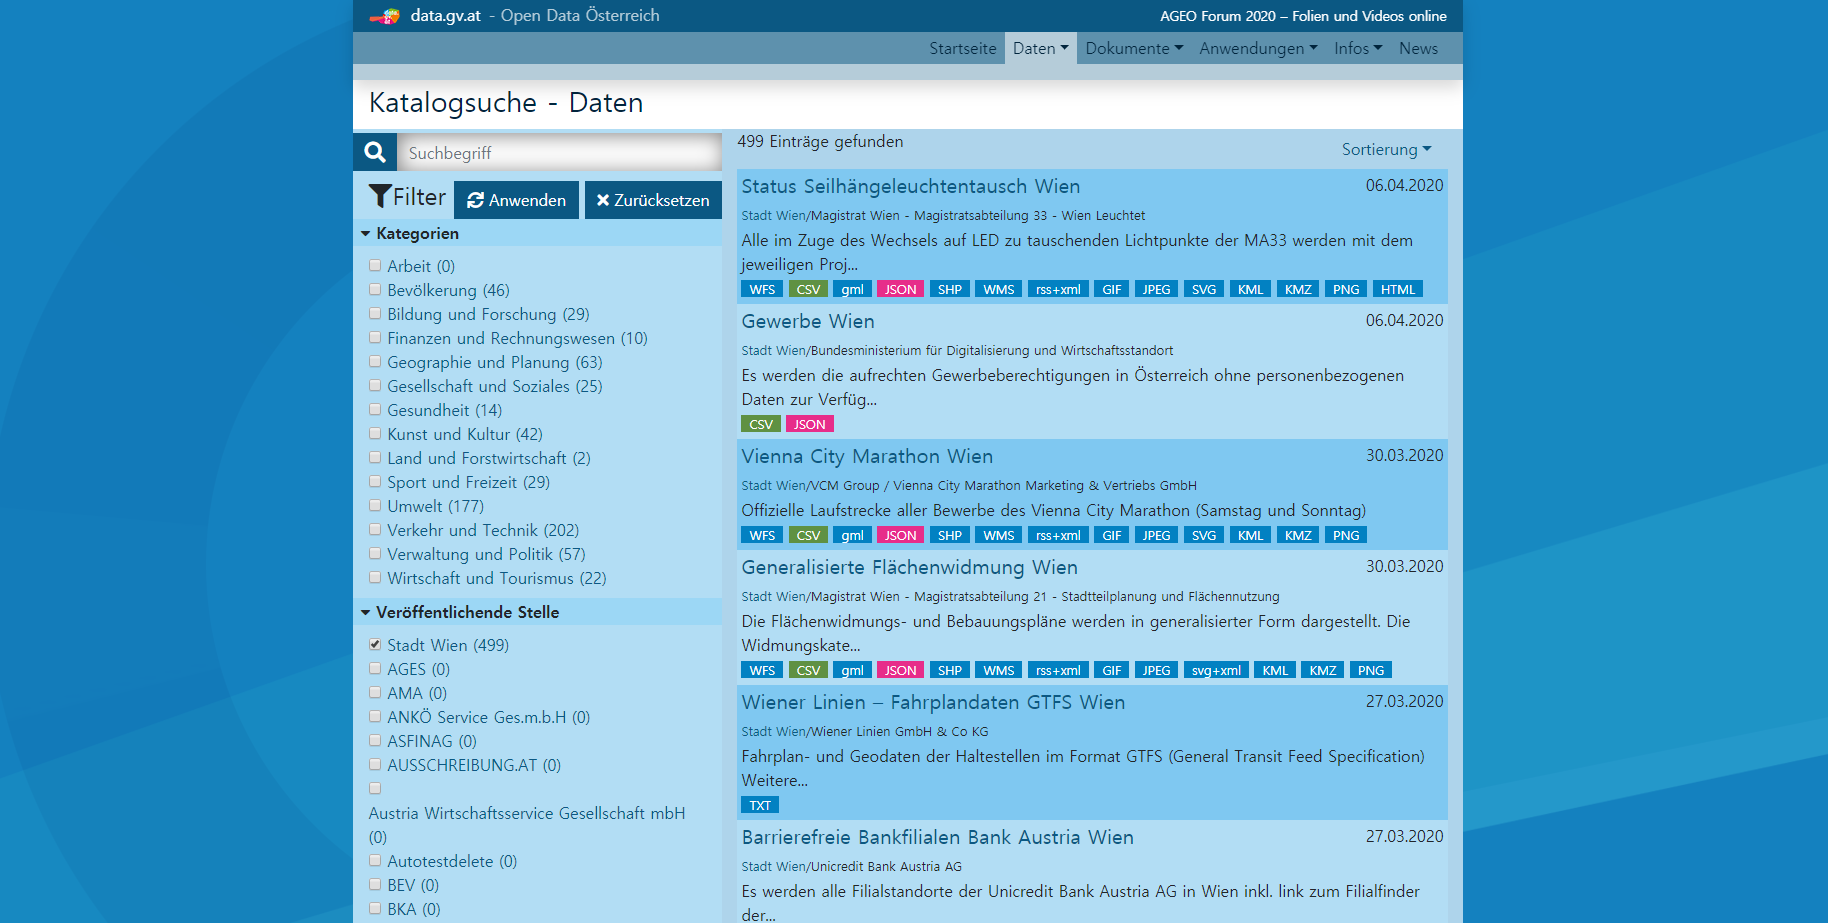Open the Vienna City Marathon Wien dataset
This screenshot has width=1828, height=923.
867,456
